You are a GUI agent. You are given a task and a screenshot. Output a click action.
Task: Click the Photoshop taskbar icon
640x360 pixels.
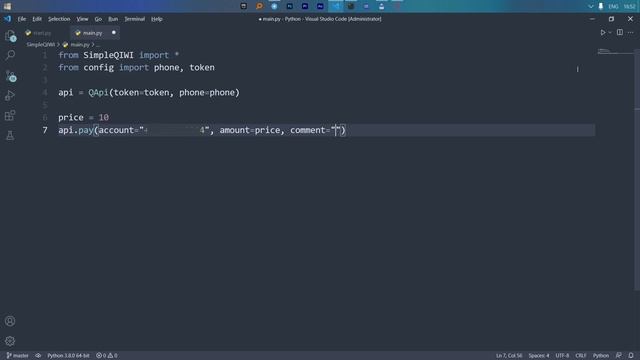(290, 6)
